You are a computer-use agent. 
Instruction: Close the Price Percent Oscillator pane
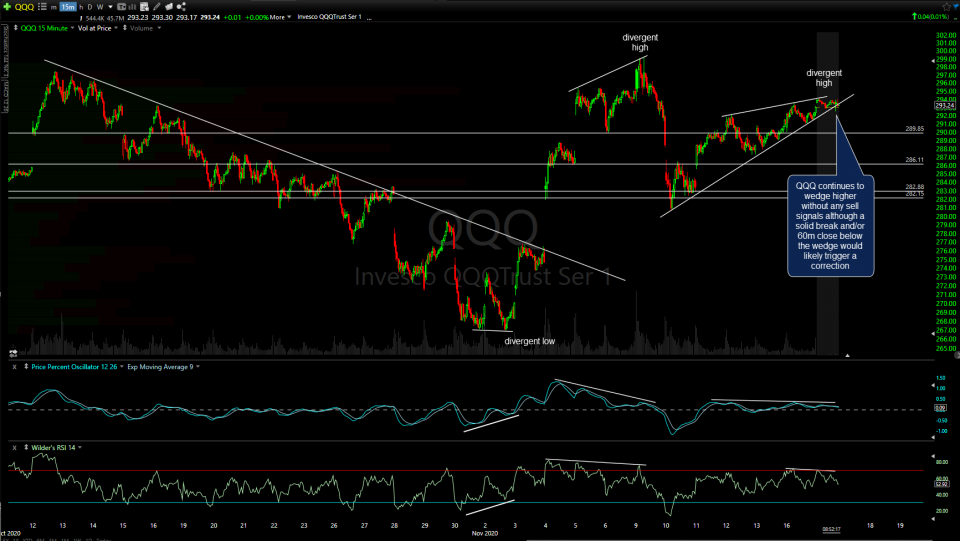[14, 367]
